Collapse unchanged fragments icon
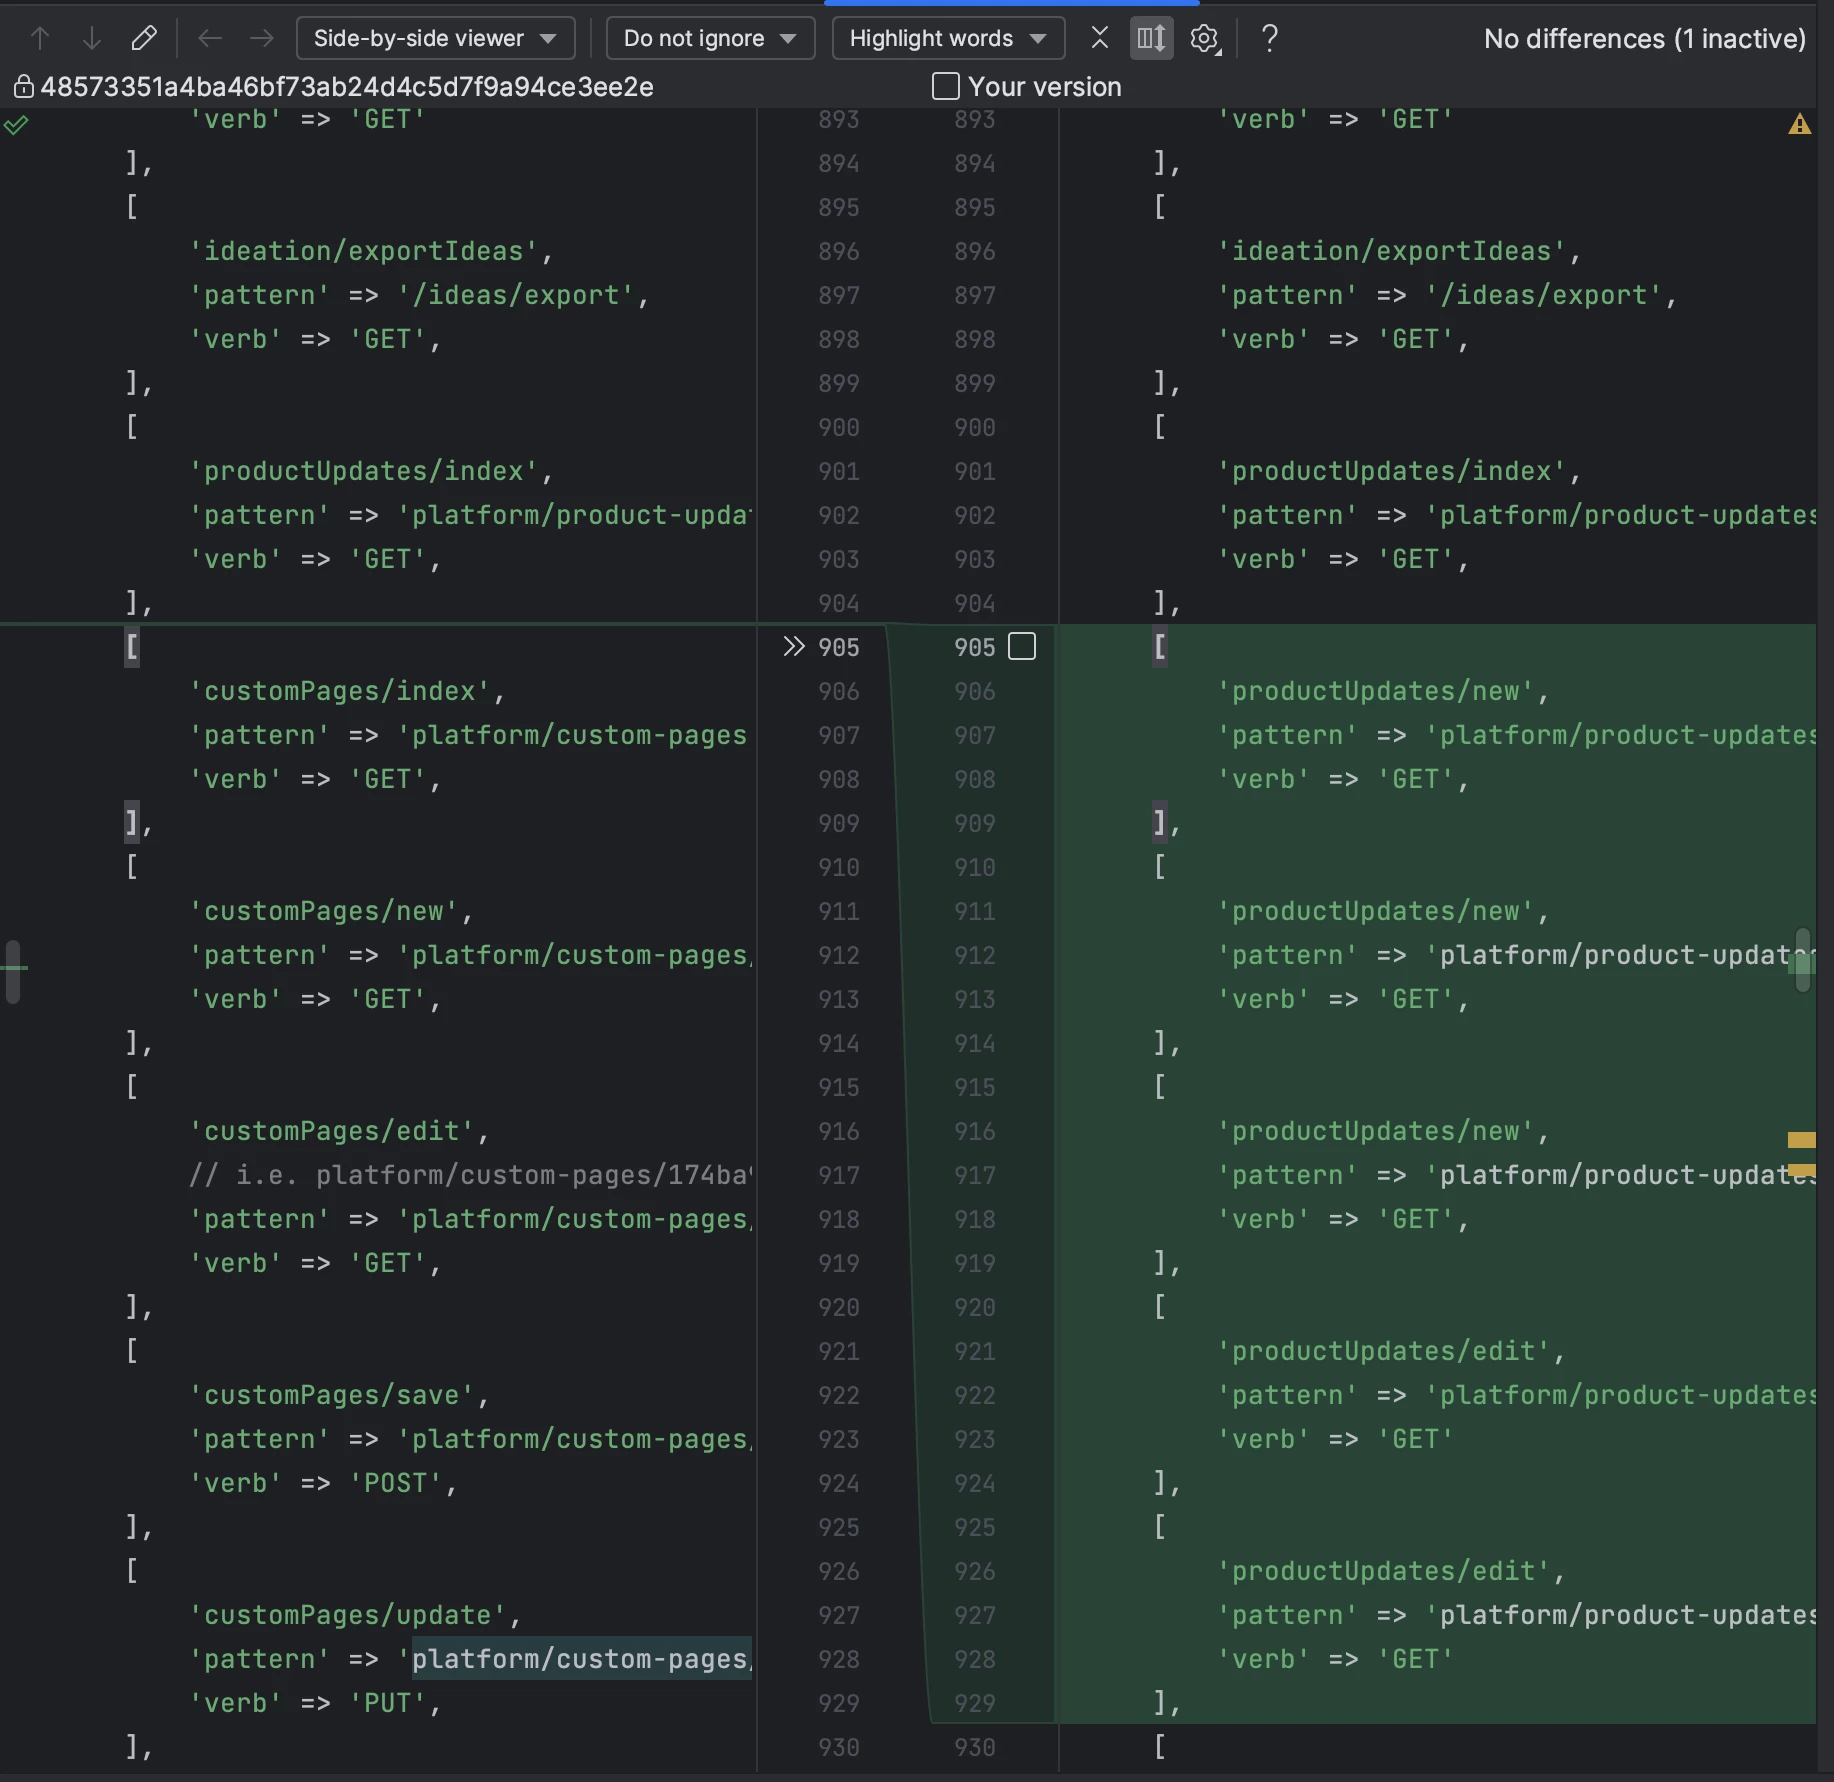The width and height of the screenshot is (1834, 1782). (x=1100, y=39)
